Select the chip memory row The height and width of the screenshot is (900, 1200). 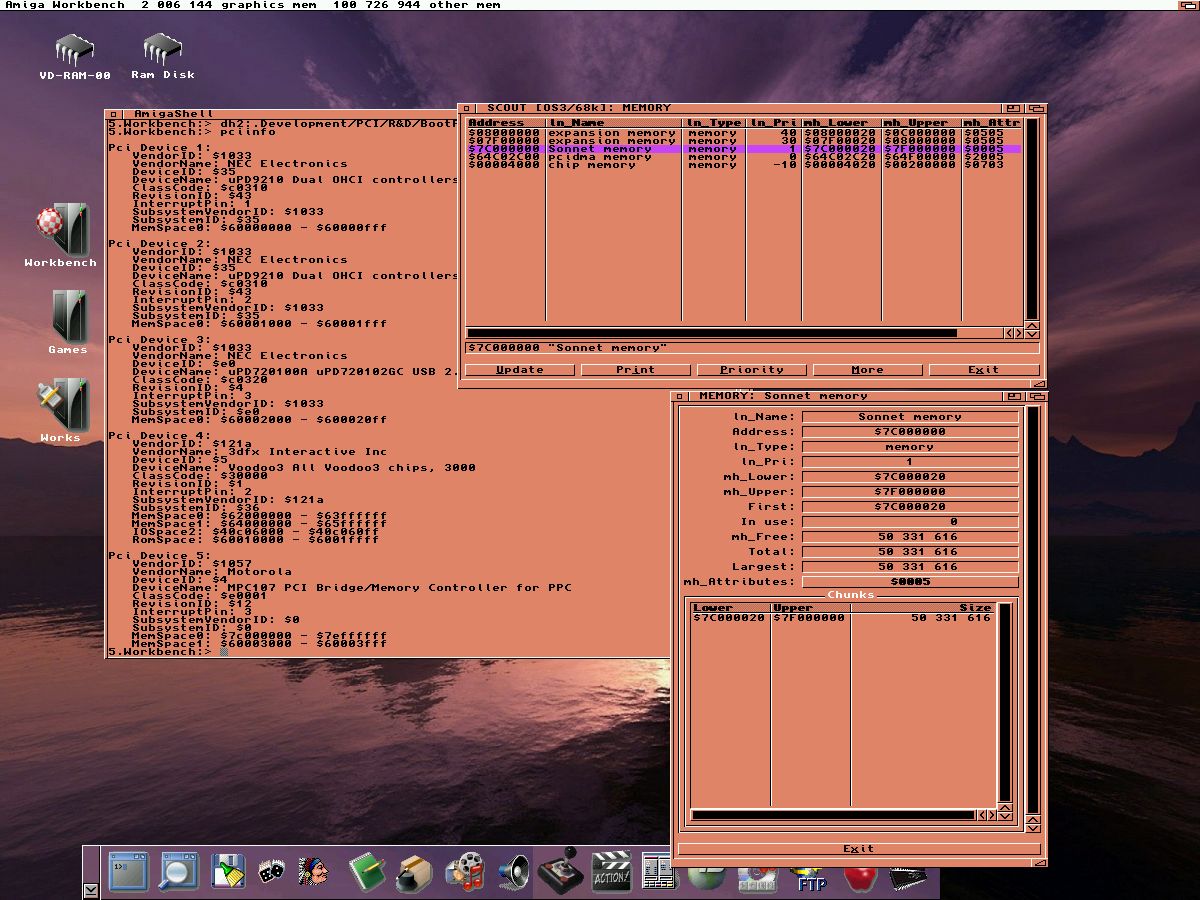(x=744, y=165)
